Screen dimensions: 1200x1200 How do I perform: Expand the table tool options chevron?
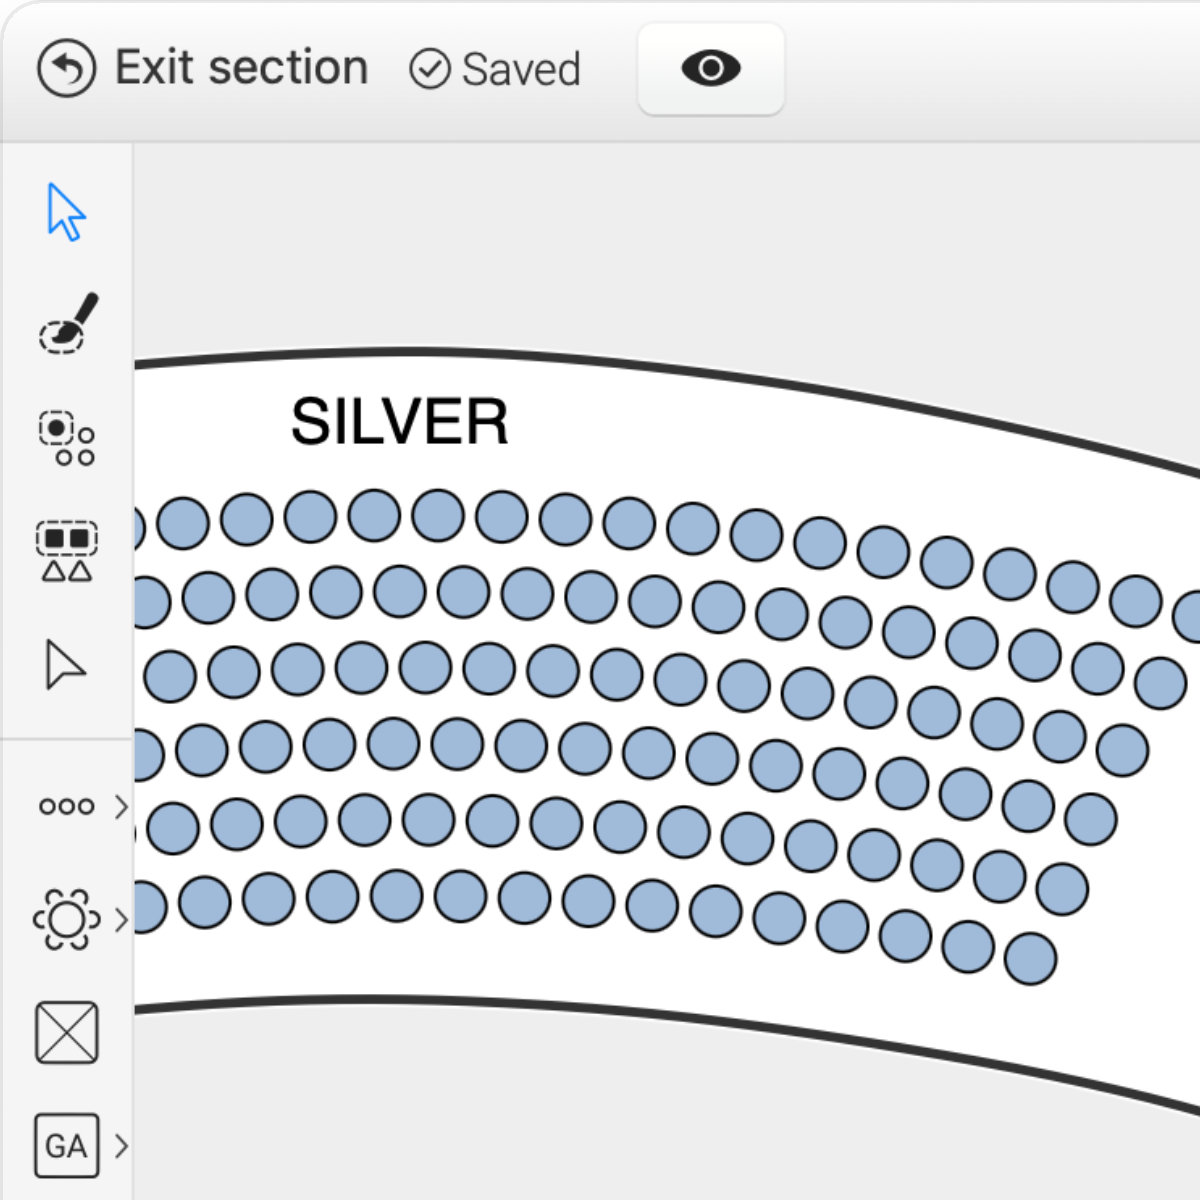[x=121, y=919]
